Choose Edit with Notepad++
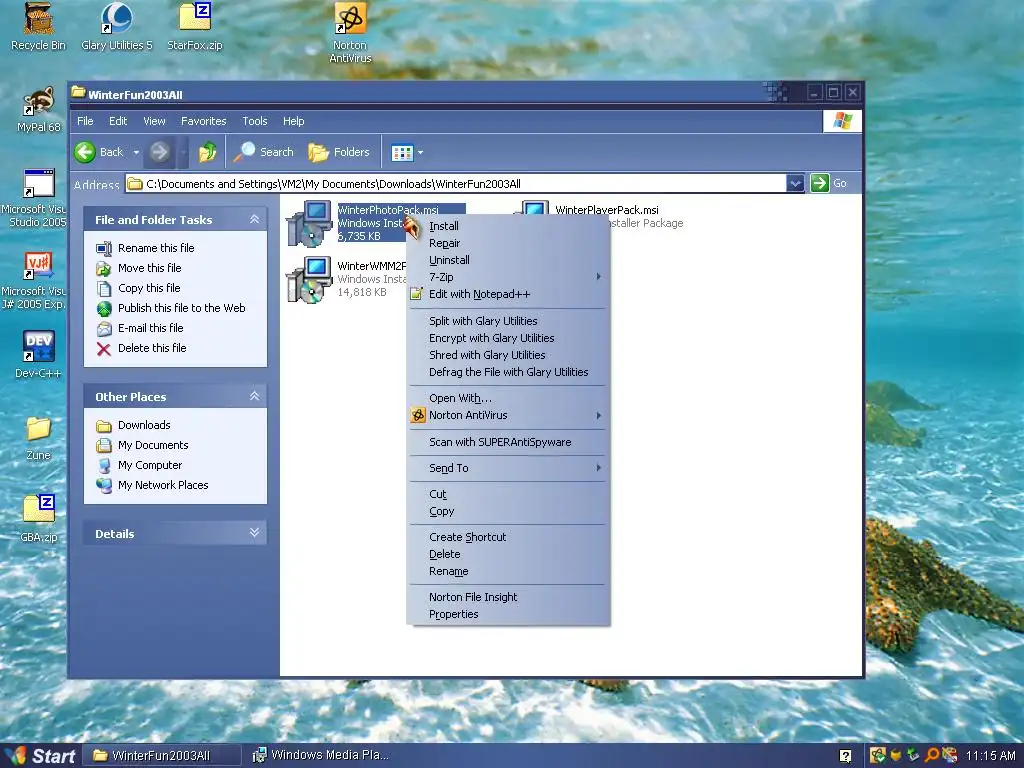This screenshot has width=1024, height=768. pyautogui.click(x=507, y=294)
